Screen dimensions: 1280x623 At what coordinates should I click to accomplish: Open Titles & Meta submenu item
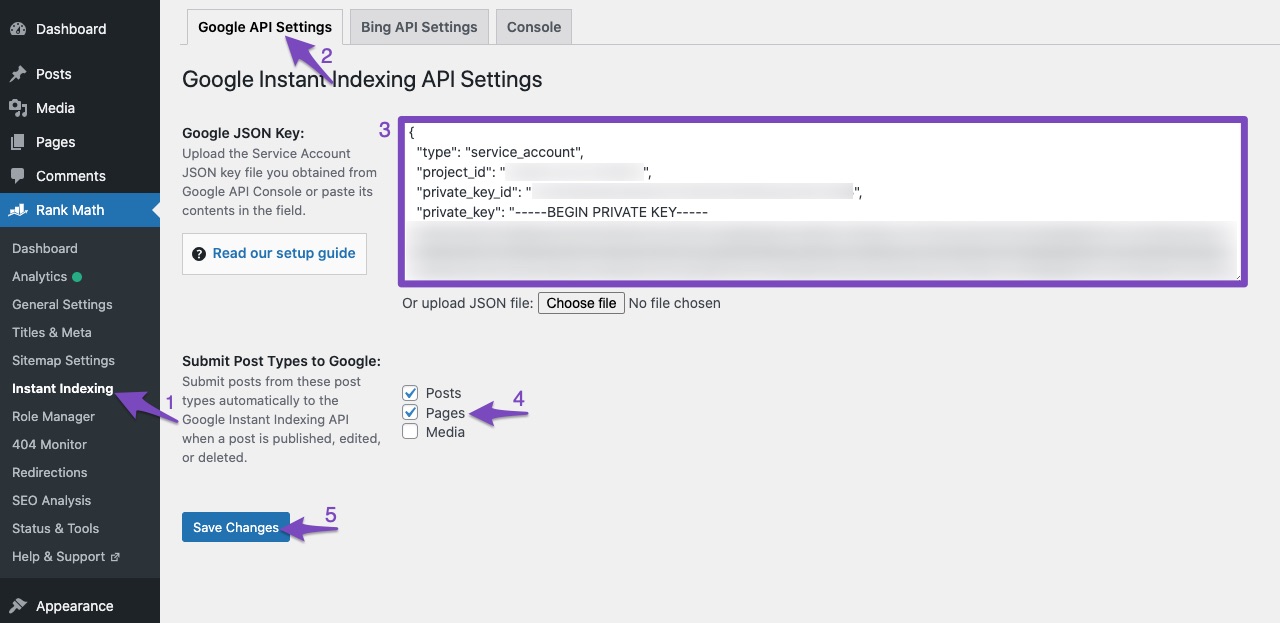tap(52, 332)
